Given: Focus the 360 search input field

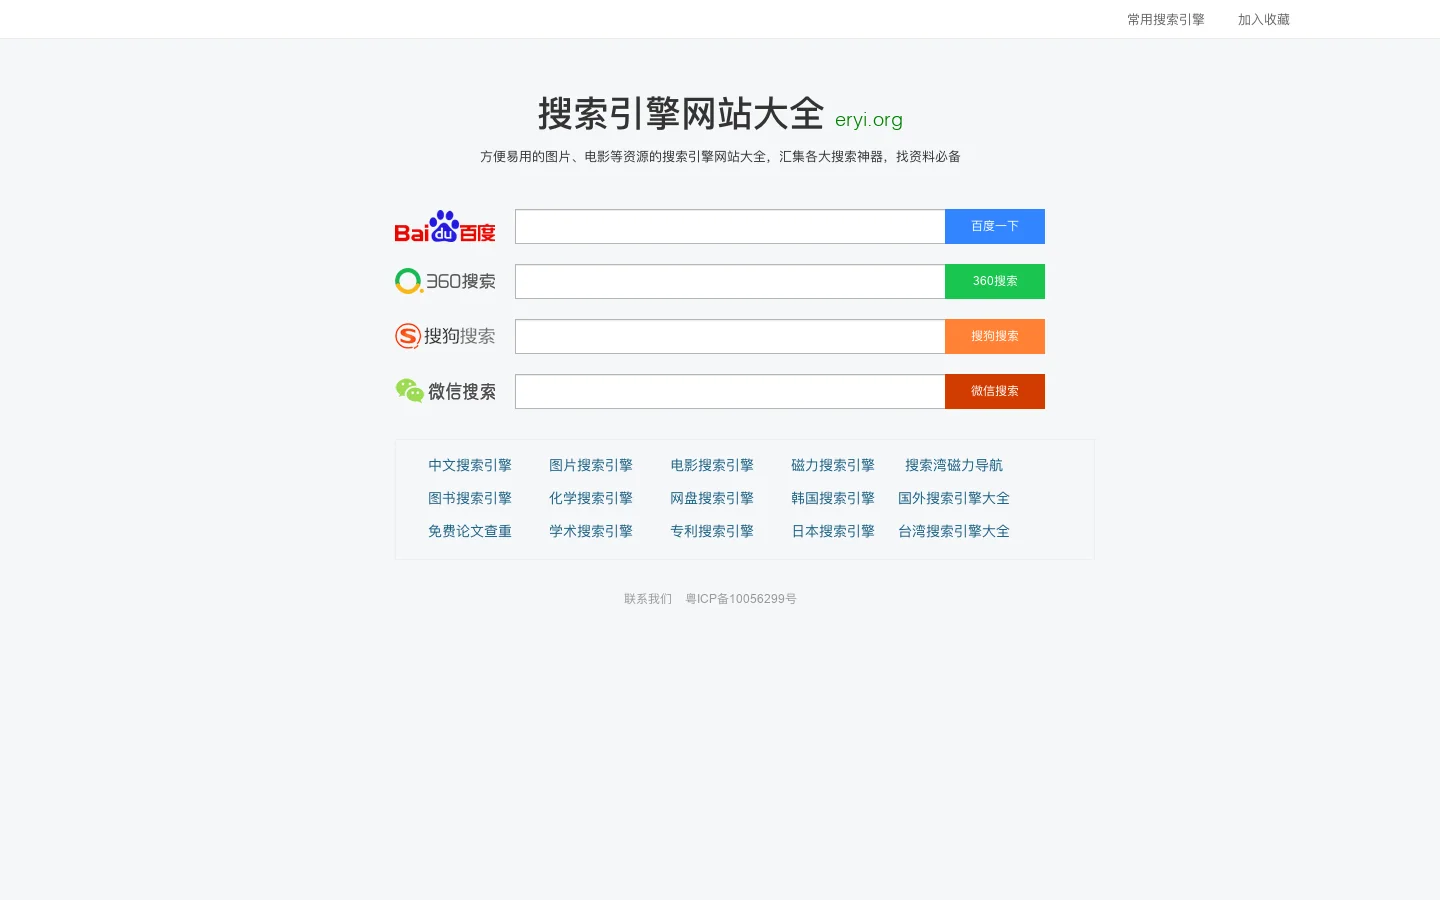Looking at the screenshot, I should pos(730,282).
